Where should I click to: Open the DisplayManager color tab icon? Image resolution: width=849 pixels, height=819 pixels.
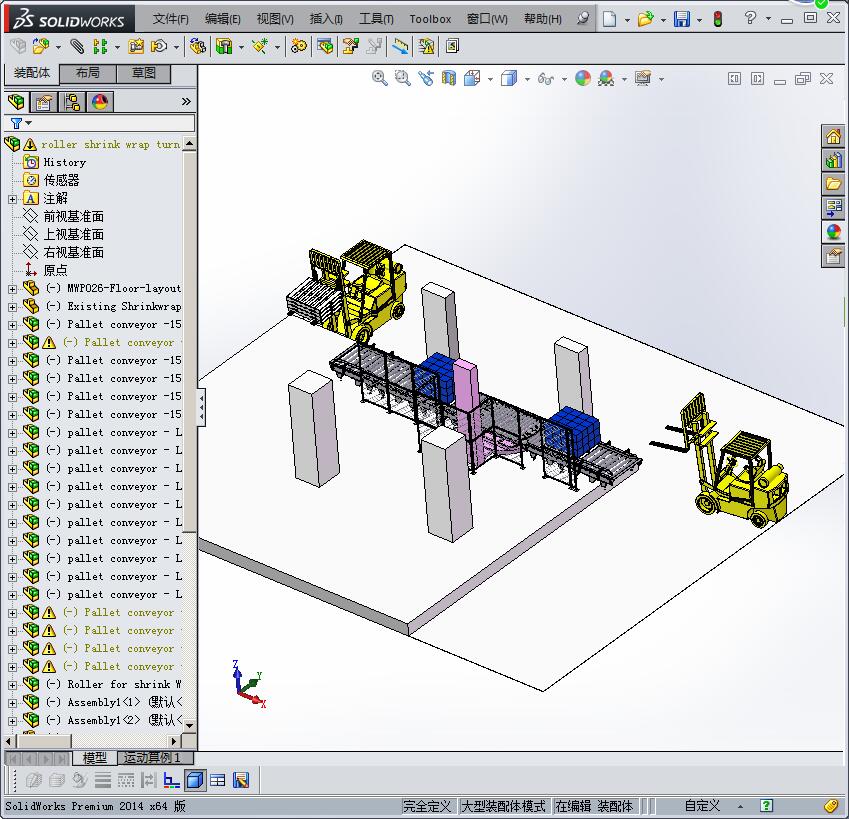point(100,102)
